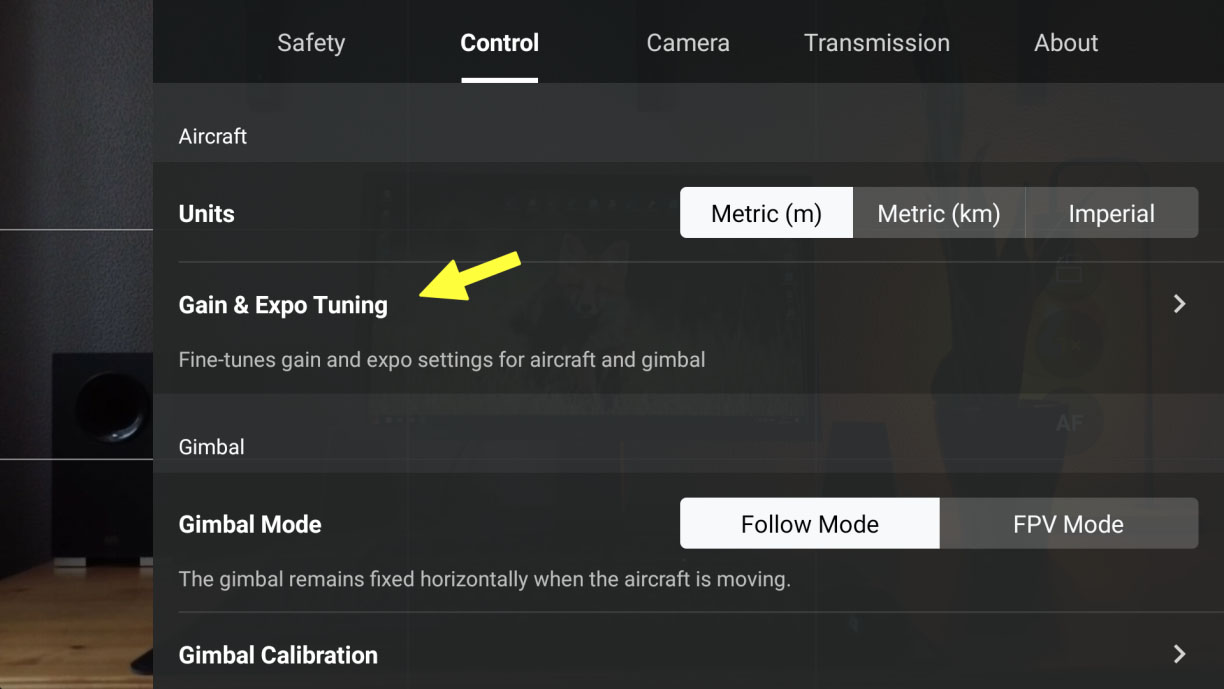Screen dimensions: 1224x689
Task: Switch units to Imperial
Action: click(1111, 213)
